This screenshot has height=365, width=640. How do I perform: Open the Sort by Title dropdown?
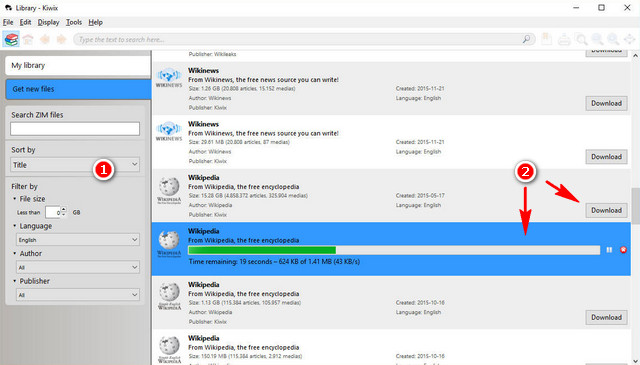tap(75, 165)
